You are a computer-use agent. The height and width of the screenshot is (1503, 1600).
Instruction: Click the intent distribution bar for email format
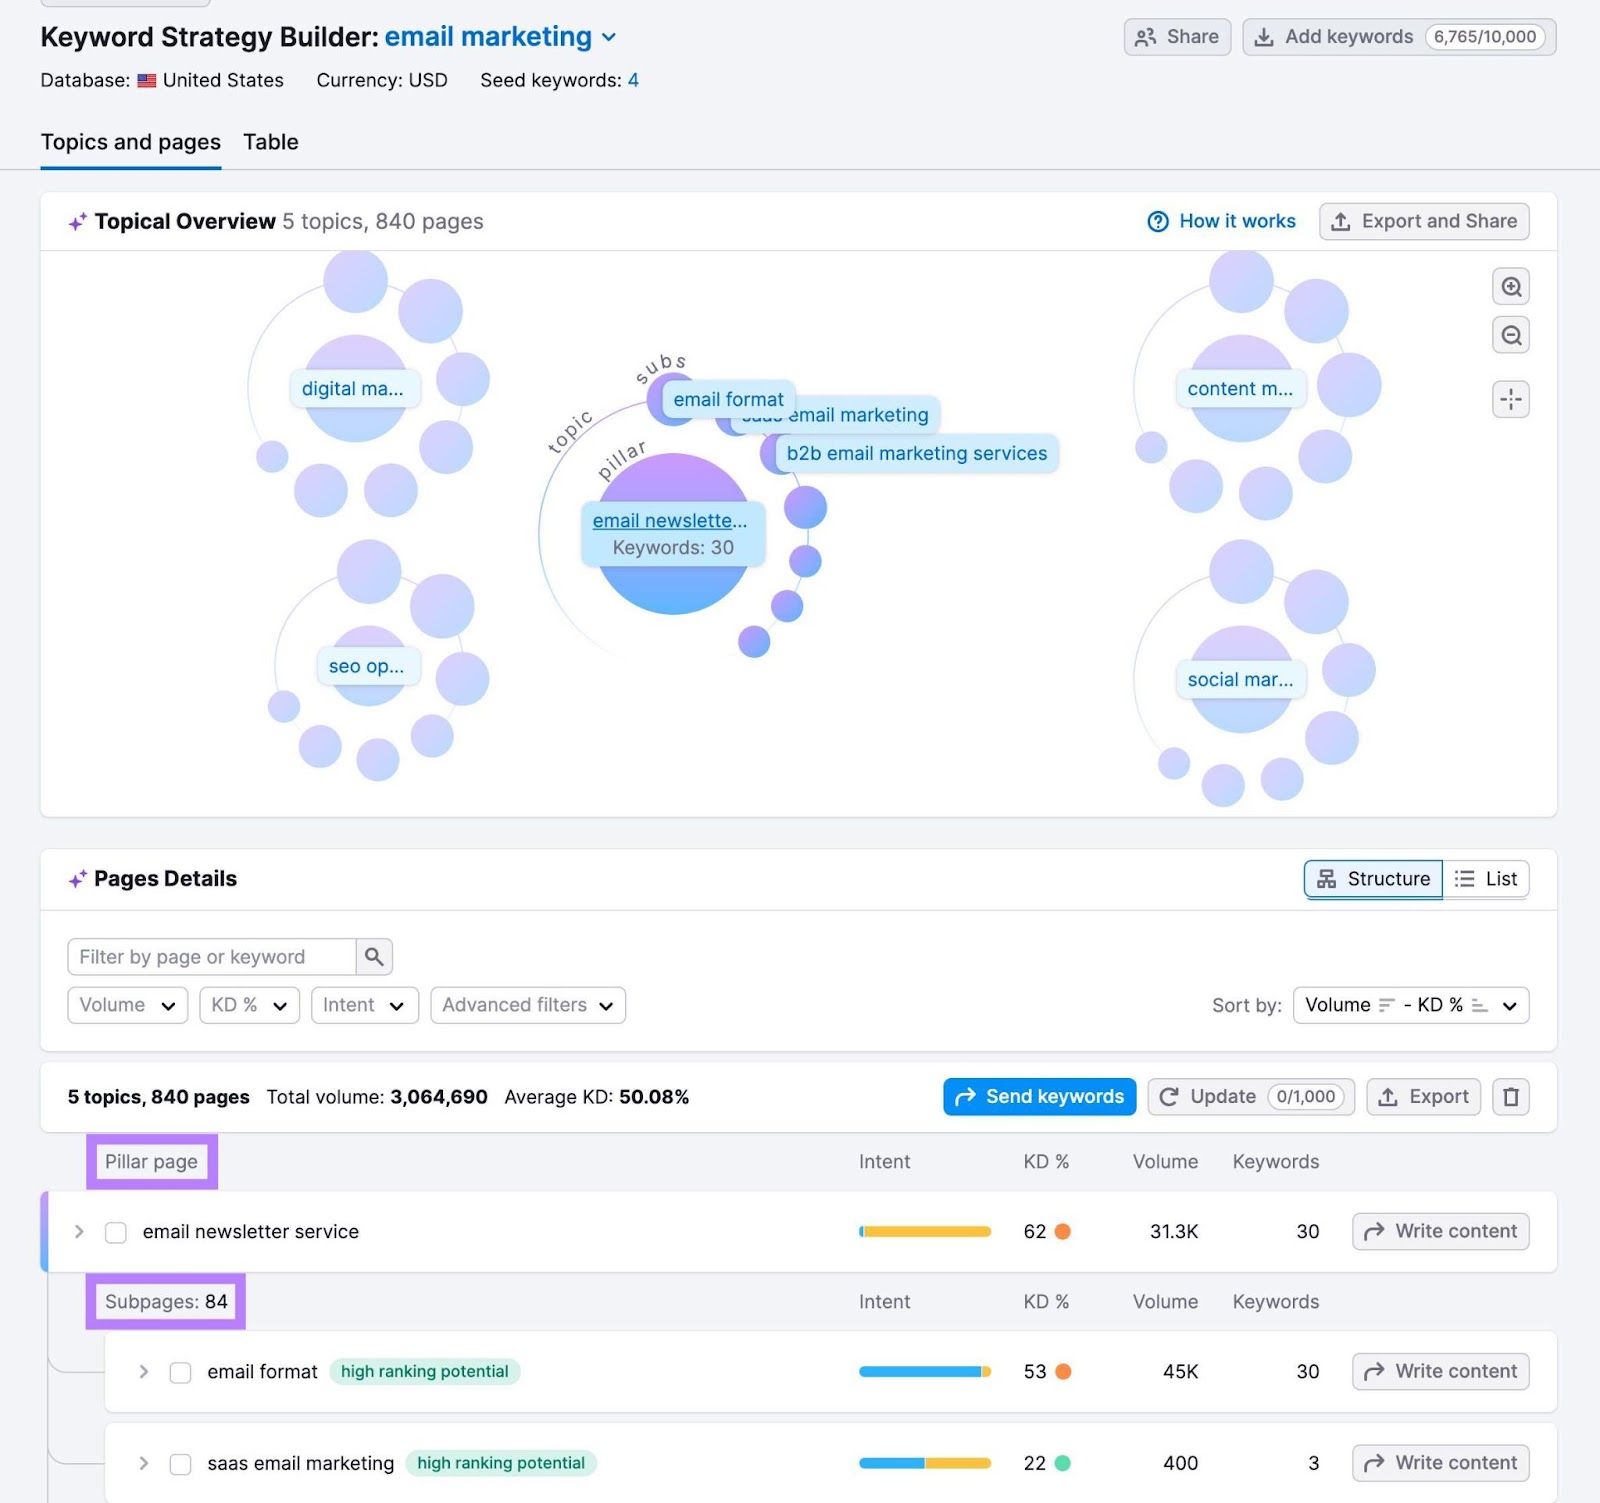pyautogui.click(x=923, y=1372)
